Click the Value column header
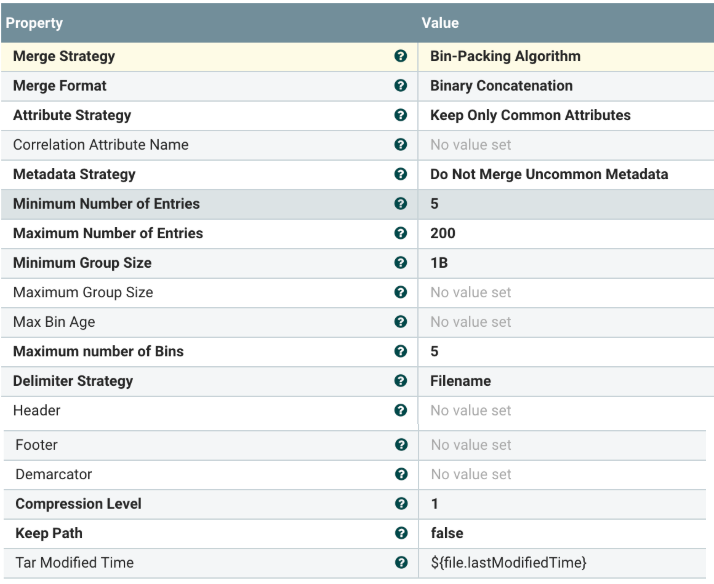The image size is (714, 584). pyautogui.click(x=440, y=21)
